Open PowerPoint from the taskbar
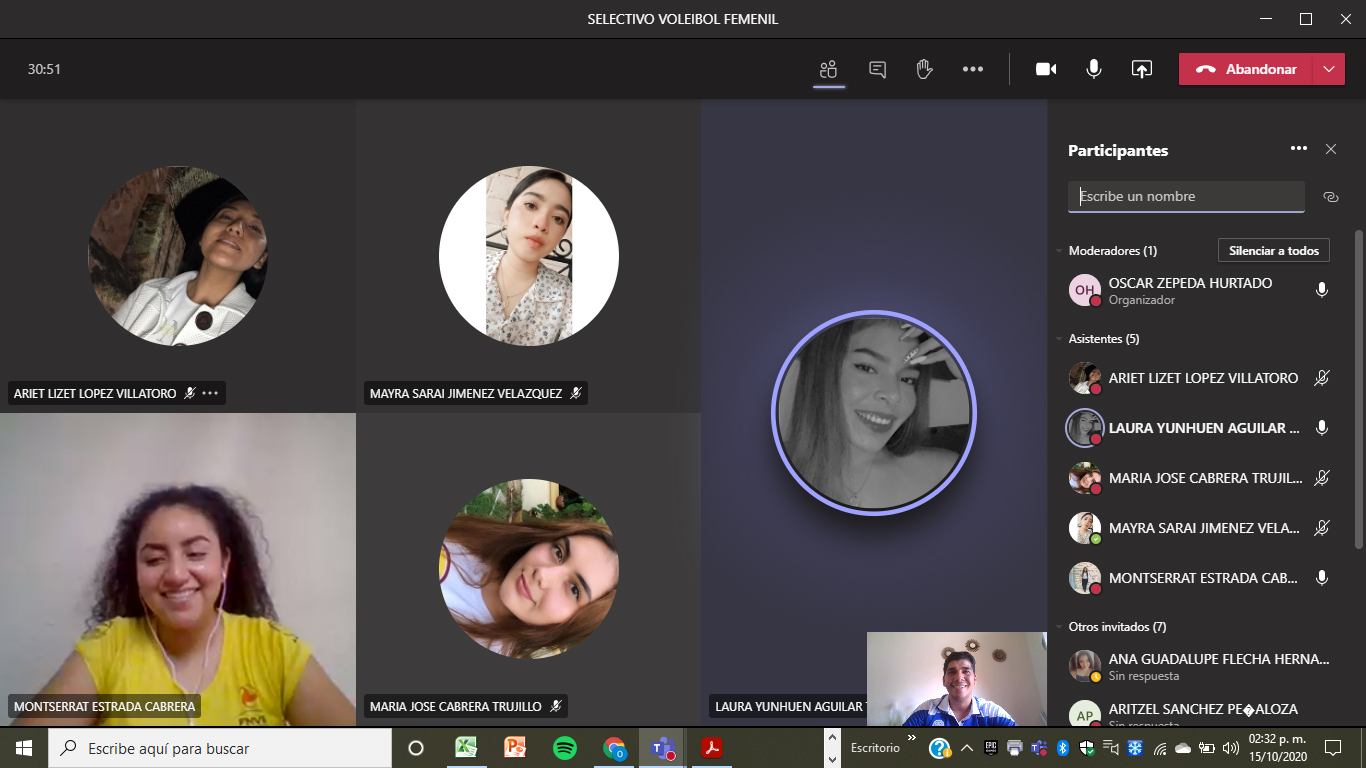 (x=515, y=748)
